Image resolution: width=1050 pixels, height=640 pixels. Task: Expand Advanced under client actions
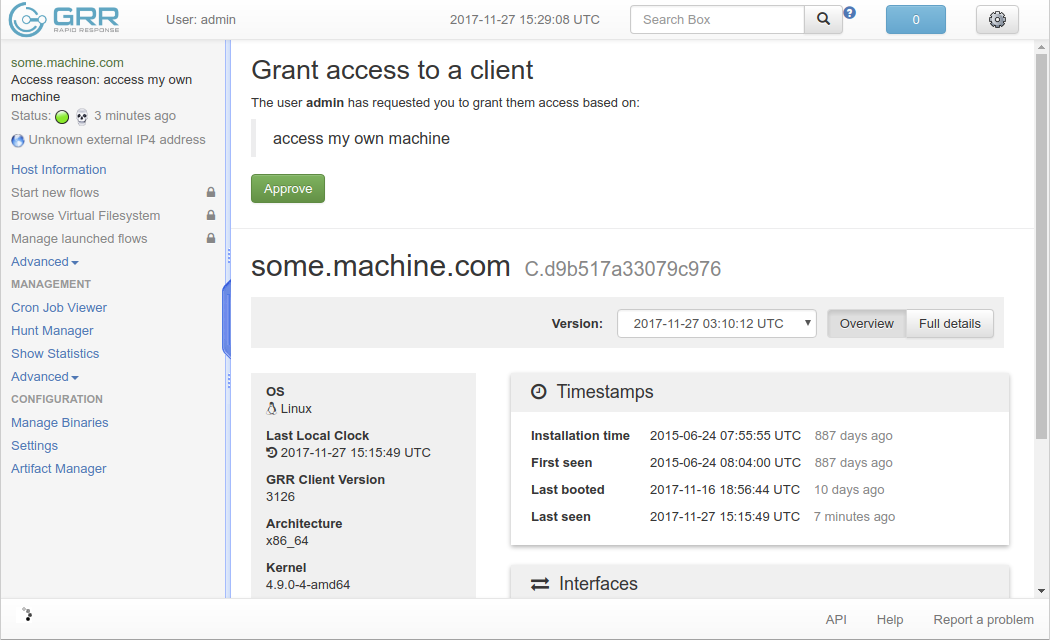pos(45,262)
